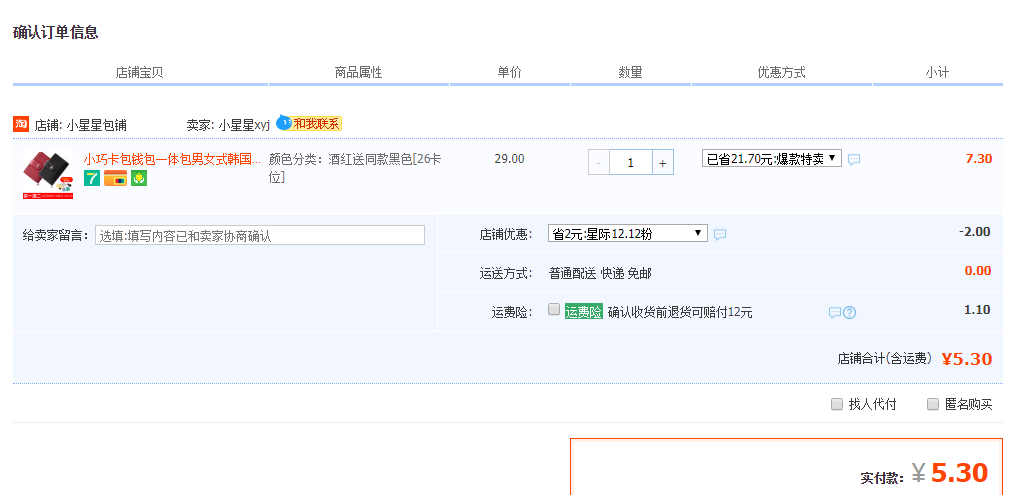Click the 单价 column header
Viewport: 1029px width, 495px height.
pyautogui.click(x=509, y=72)
